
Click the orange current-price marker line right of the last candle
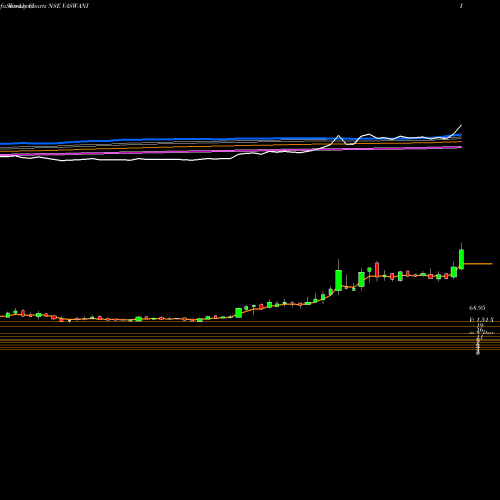[478, 264]
